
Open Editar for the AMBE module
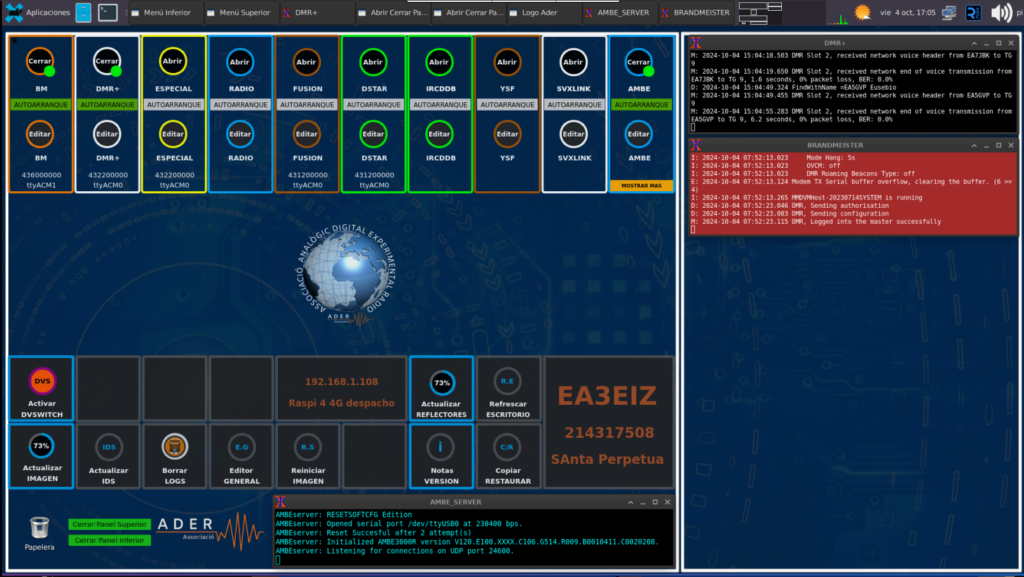639,134
